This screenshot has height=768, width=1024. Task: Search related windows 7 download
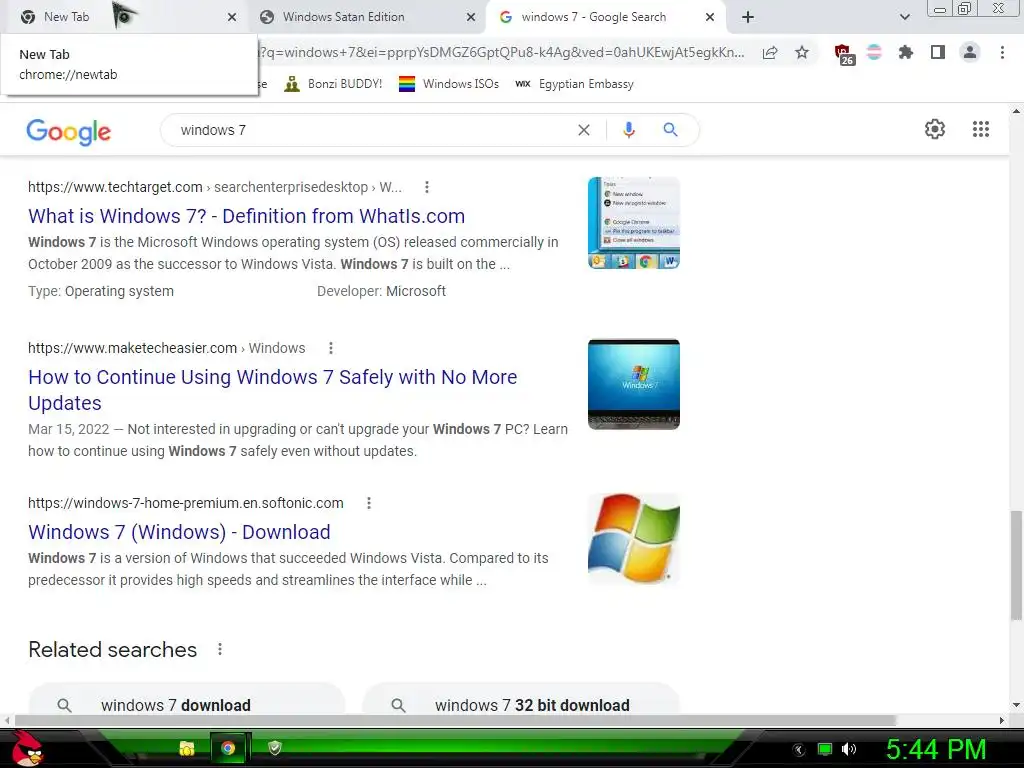point(186,699)
